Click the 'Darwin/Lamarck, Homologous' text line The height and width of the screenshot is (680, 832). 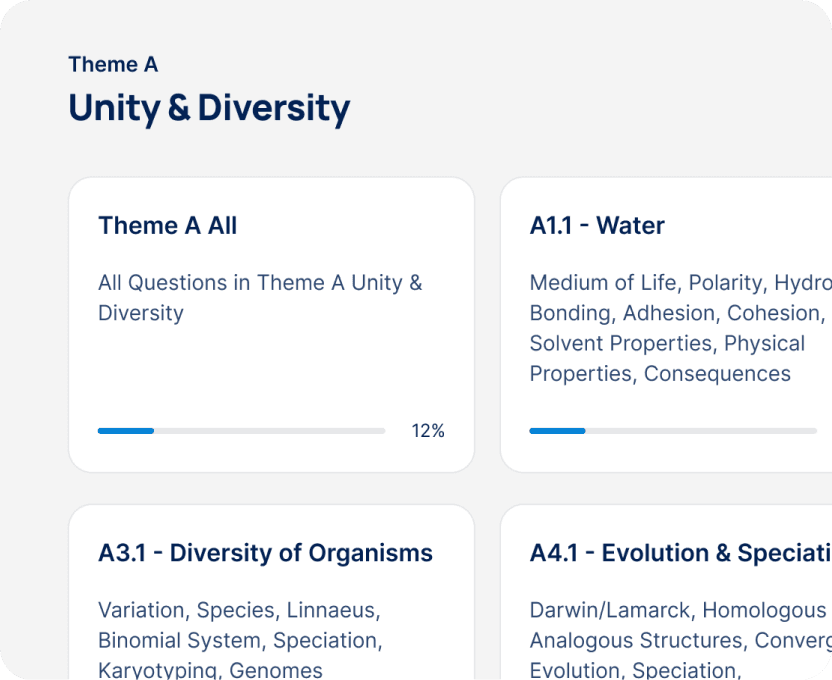[678, 610]
